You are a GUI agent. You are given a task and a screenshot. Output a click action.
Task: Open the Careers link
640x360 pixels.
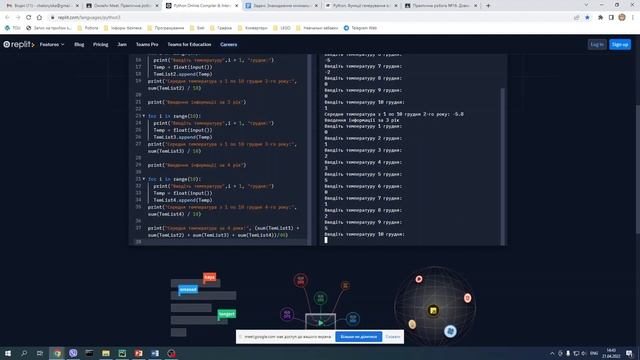(x=229, y=44)
